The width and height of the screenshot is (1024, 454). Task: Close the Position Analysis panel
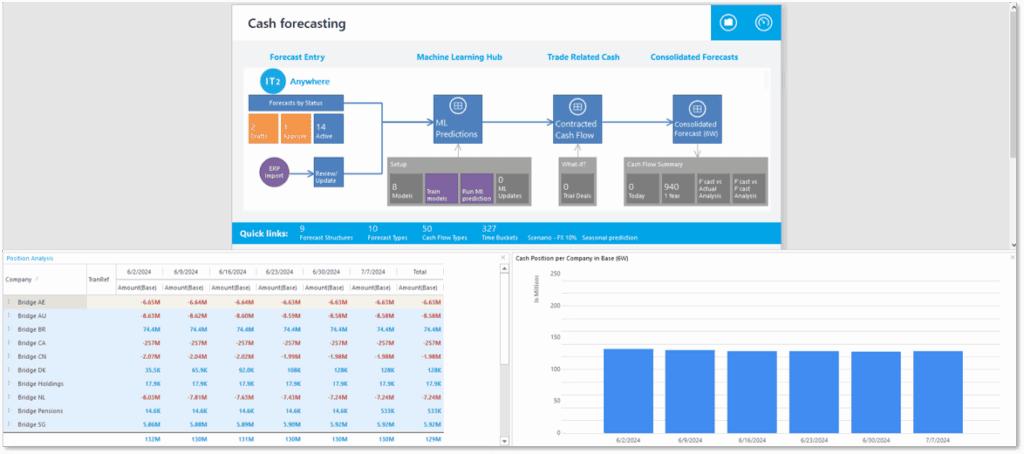pyautogui.click(x=503, y=258)
